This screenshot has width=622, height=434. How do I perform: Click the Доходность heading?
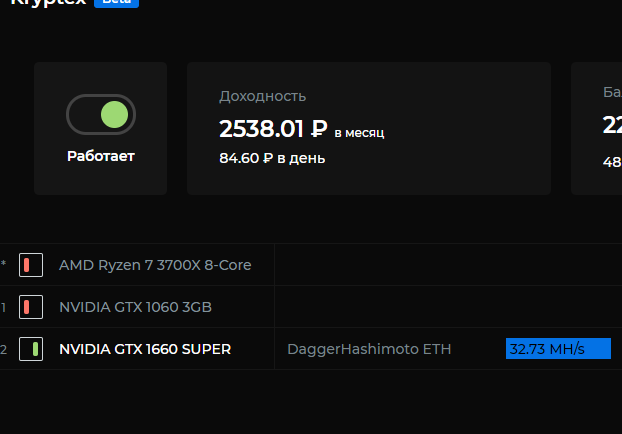pos(263,96)
